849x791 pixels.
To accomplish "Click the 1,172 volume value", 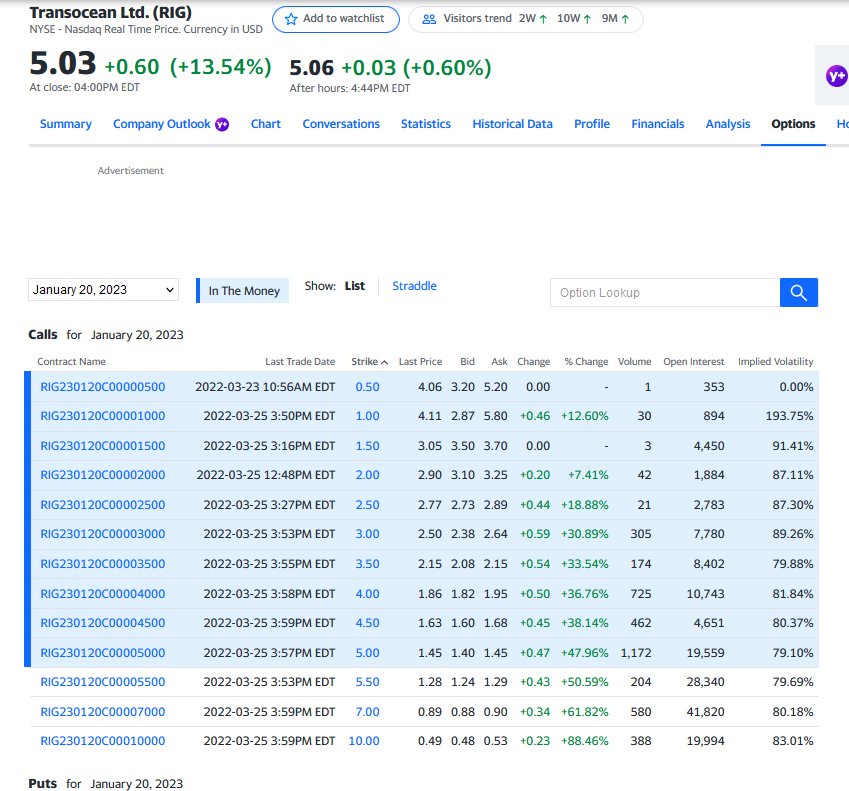I will [x=636, y=653].
